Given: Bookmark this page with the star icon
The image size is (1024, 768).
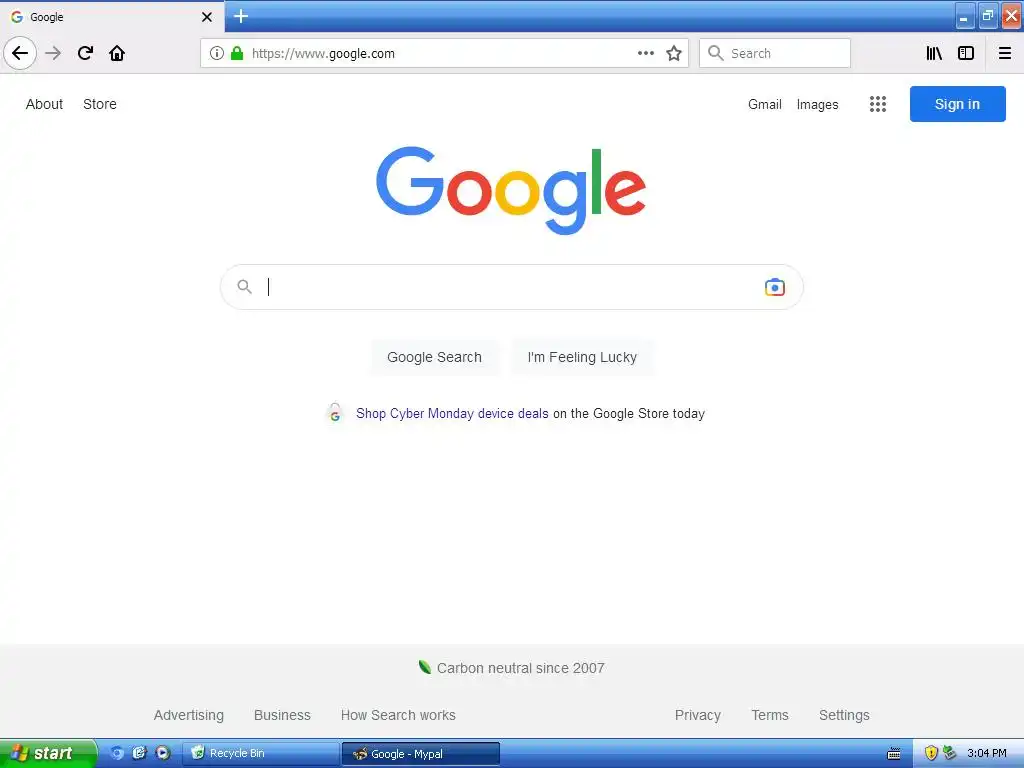Looking at the screenshot, I should tap(674, 54).
